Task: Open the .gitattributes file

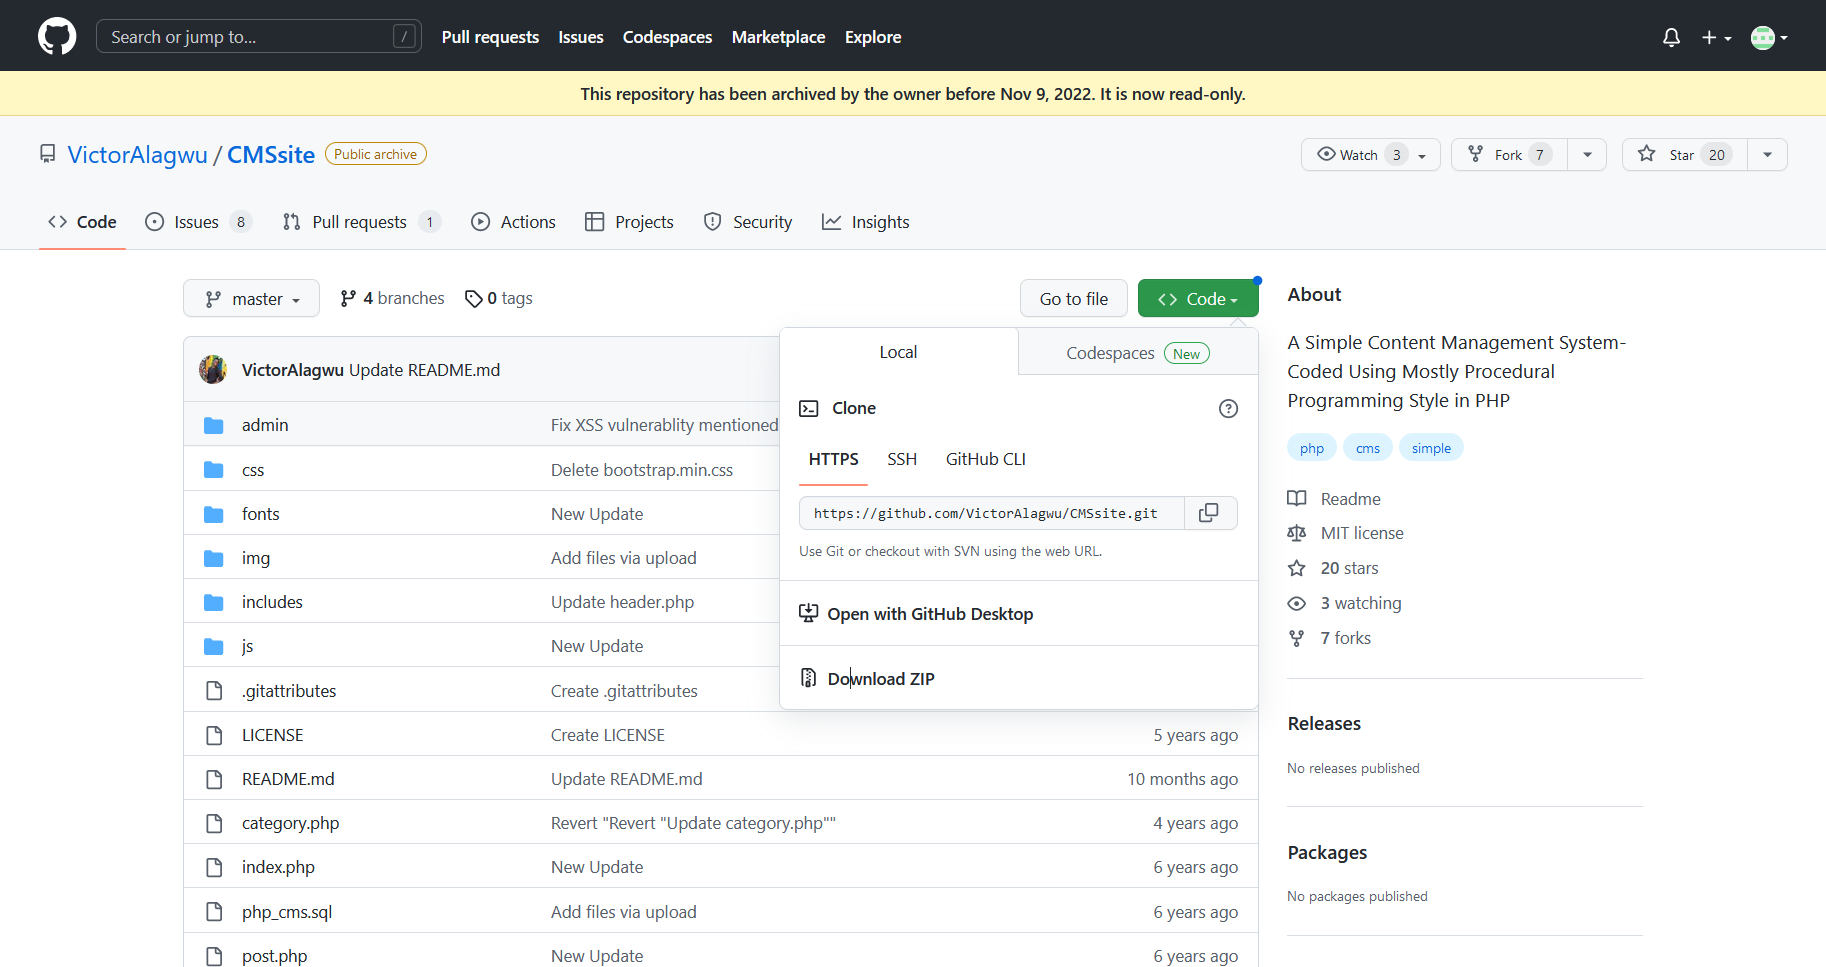Action: click(289, 691)
